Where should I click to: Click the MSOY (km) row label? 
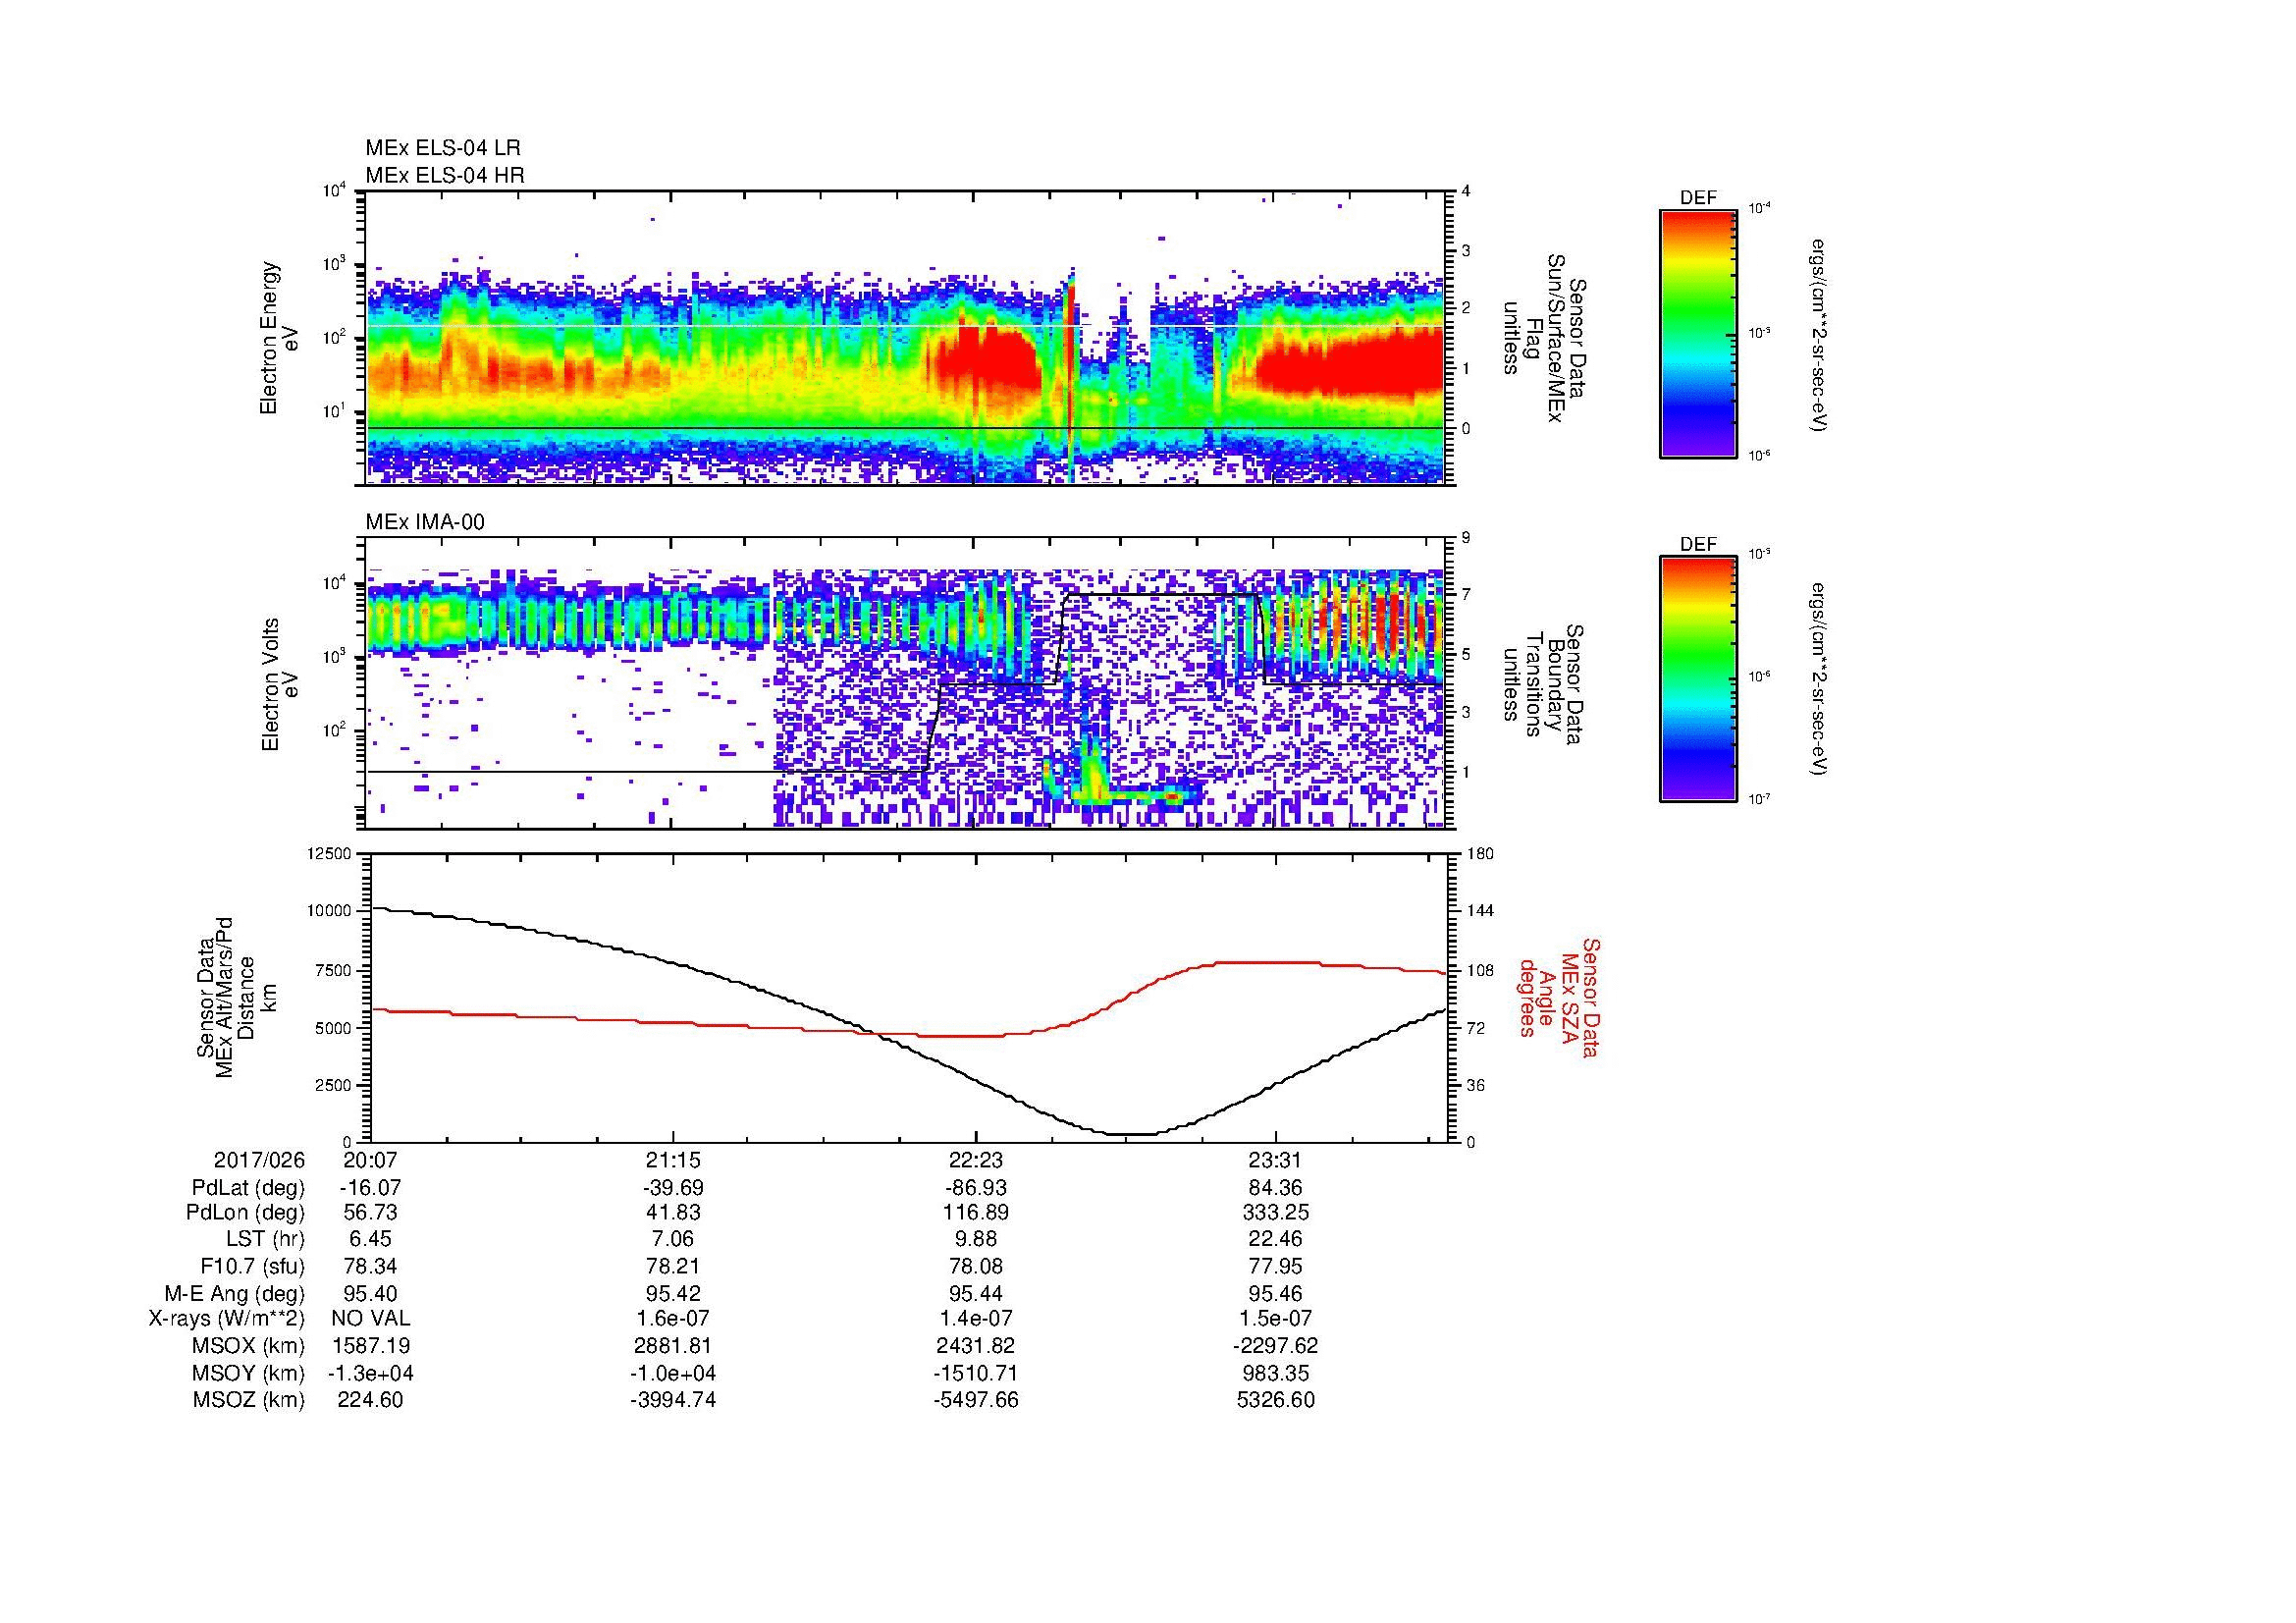(249, 1373)
